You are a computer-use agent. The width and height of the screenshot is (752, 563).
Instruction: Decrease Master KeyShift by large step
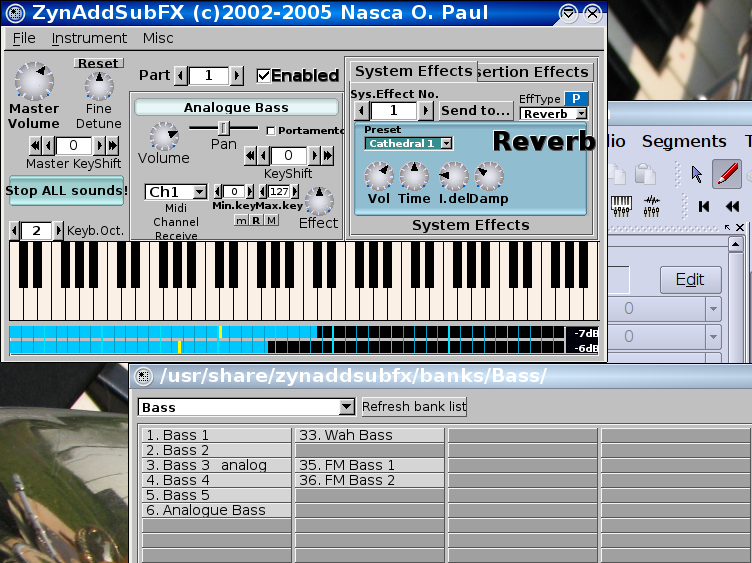click(35, 145)
